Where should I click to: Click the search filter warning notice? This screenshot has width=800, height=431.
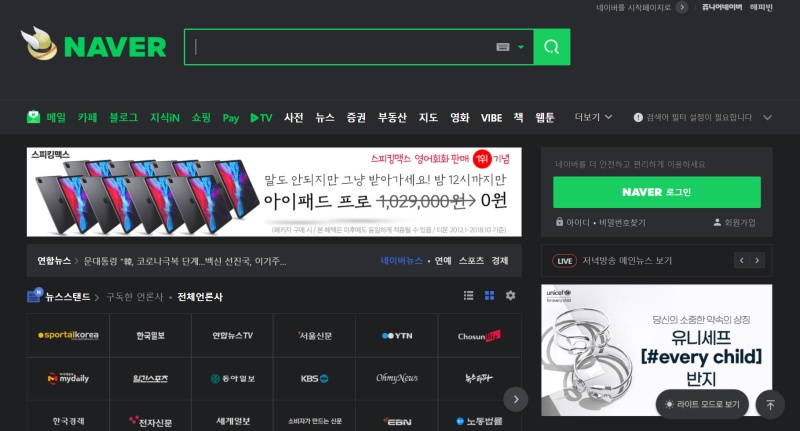click(x=693, y=117)
